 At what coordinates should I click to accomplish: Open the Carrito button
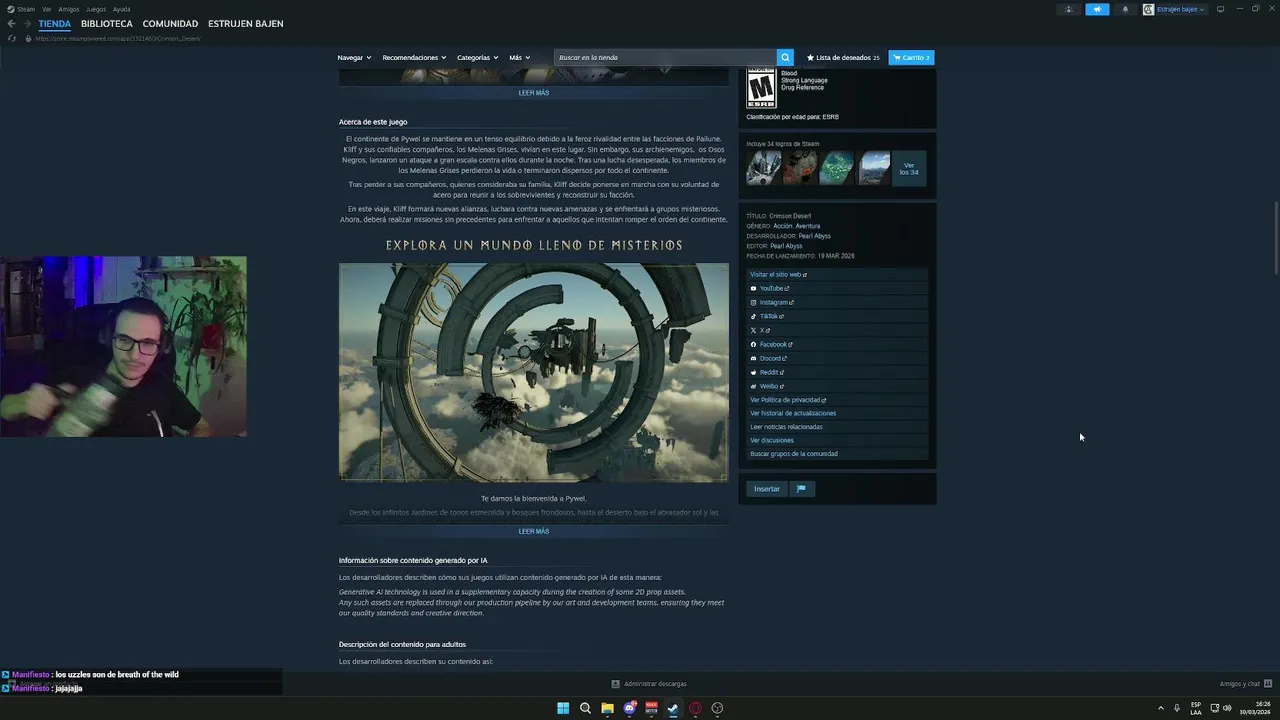coord(911,57)
